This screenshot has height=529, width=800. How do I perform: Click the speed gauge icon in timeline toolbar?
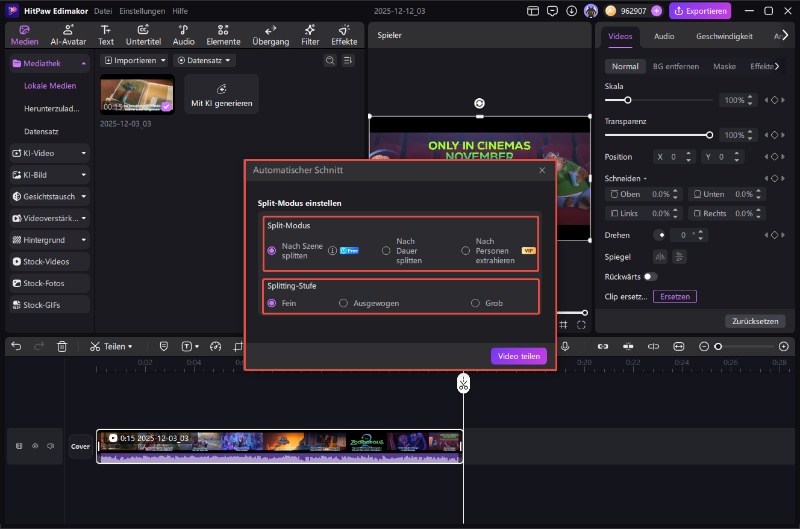pos(216,346)
